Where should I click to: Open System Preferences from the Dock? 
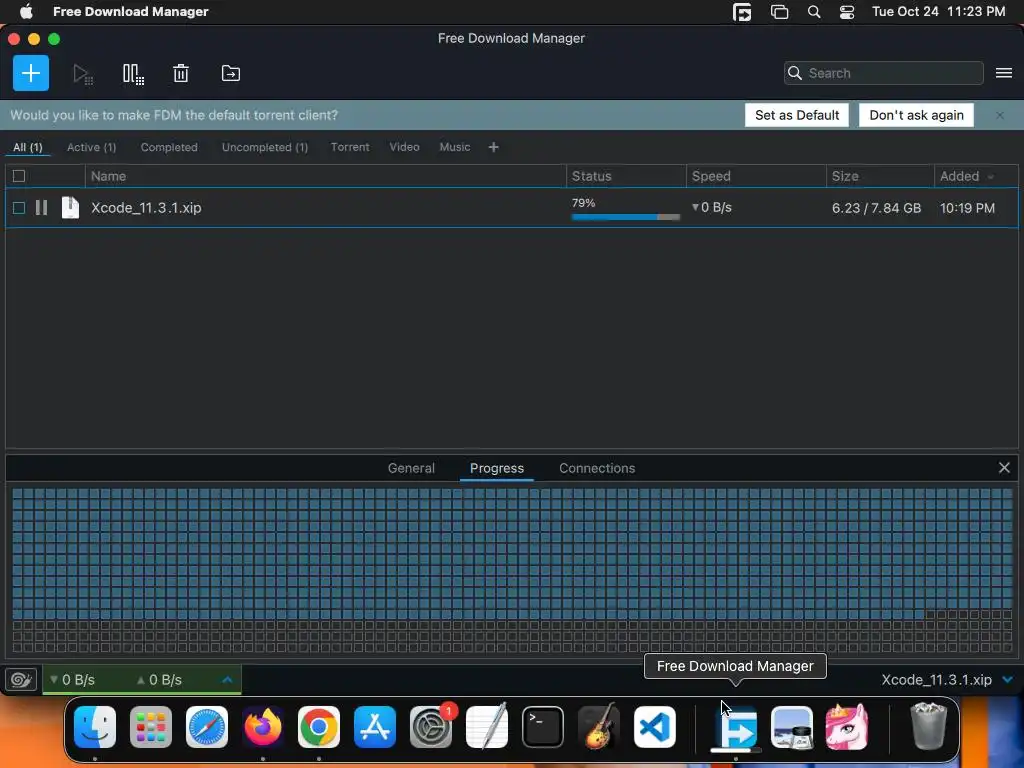[x=431, y=727]
